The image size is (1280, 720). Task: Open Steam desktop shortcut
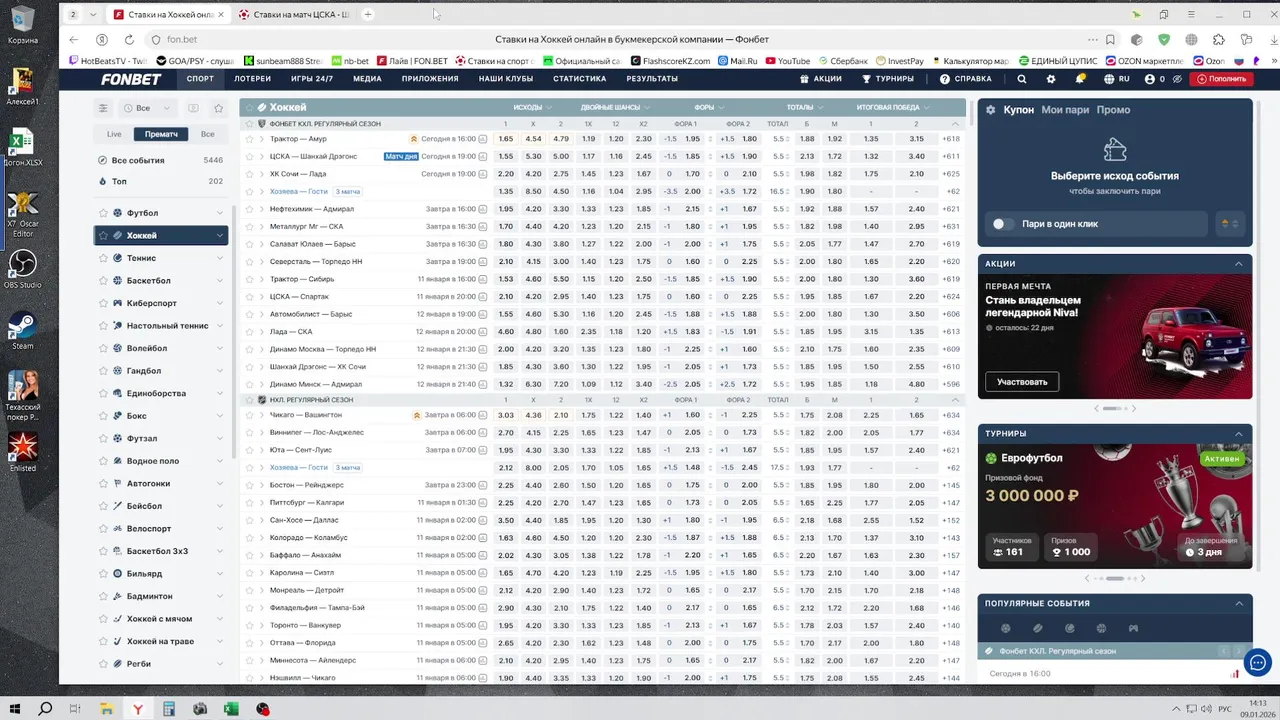coord(22,331)
